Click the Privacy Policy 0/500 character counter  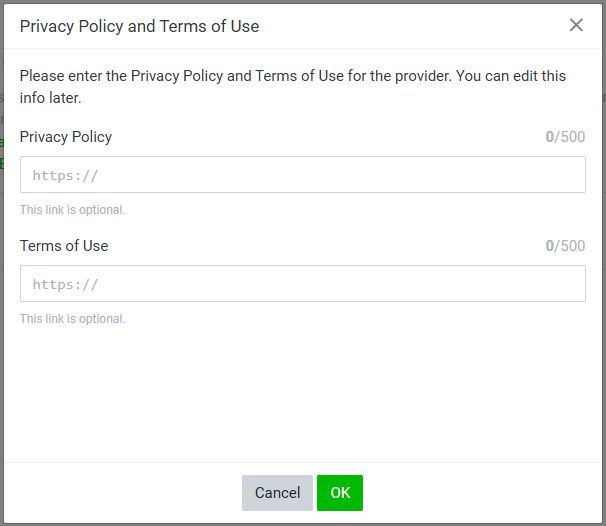(565, 137)
